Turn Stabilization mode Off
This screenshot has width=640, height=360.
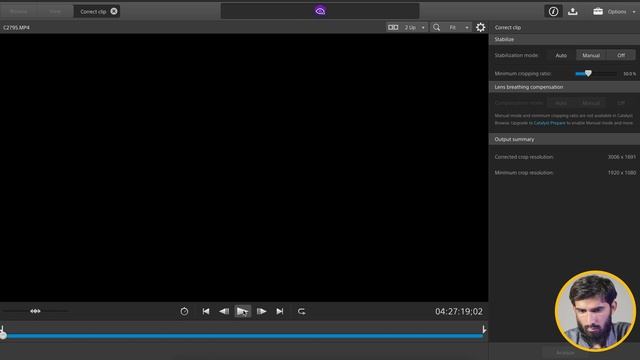[x=621, y=55]
